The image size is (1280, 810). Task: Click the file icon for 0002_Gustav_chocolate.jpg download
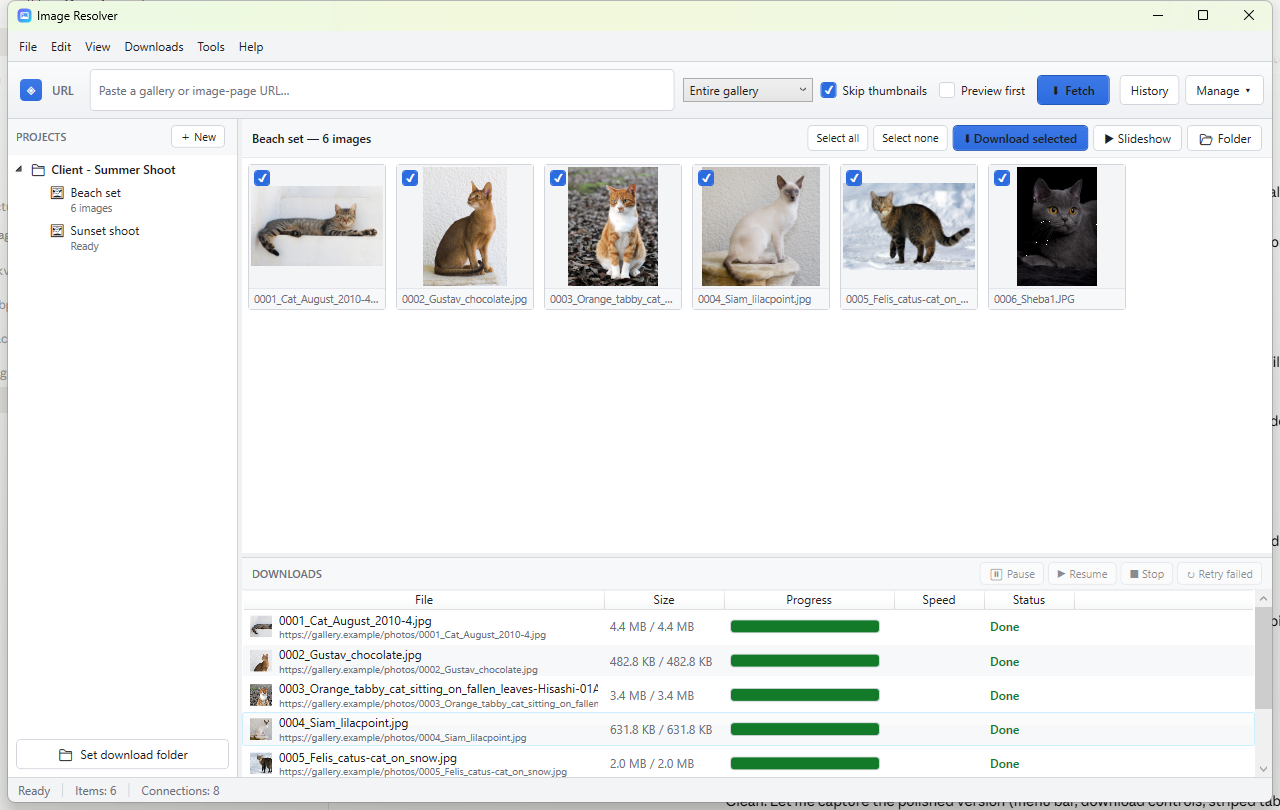pyautogui.click(x=261, y=661)
